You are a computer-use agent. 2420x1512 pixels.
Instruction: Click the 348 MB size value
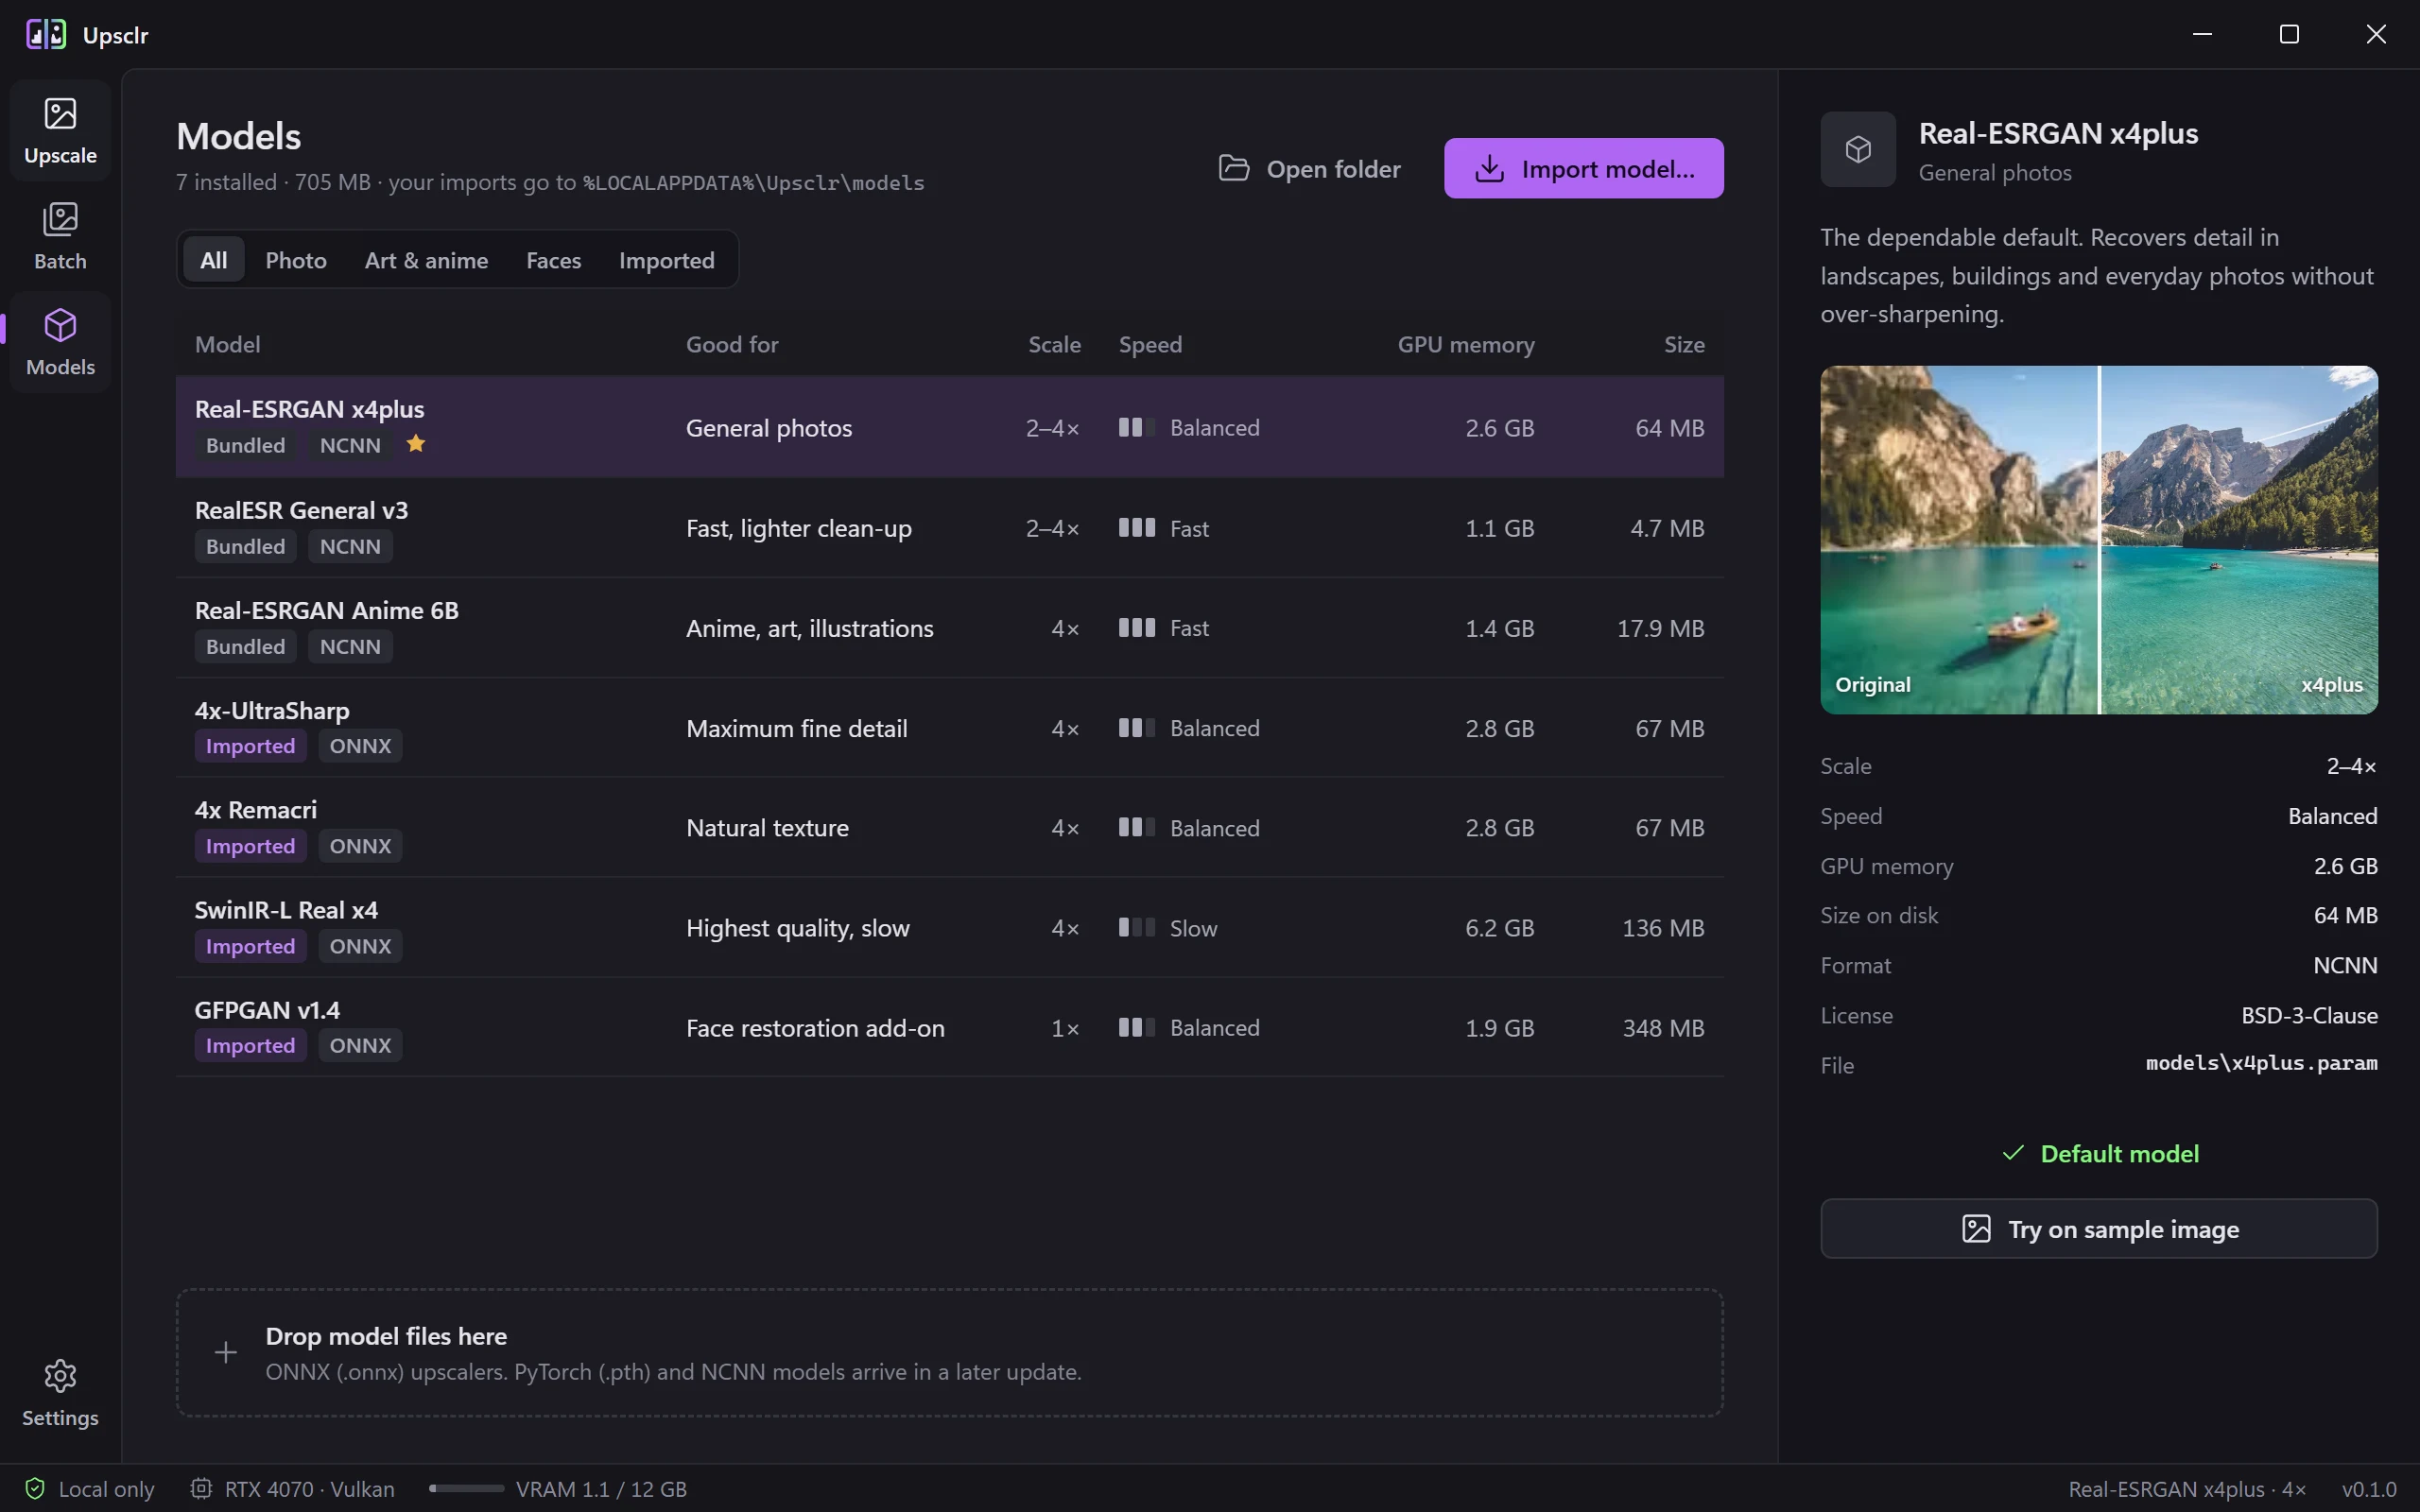[x=1663, y=1028]
